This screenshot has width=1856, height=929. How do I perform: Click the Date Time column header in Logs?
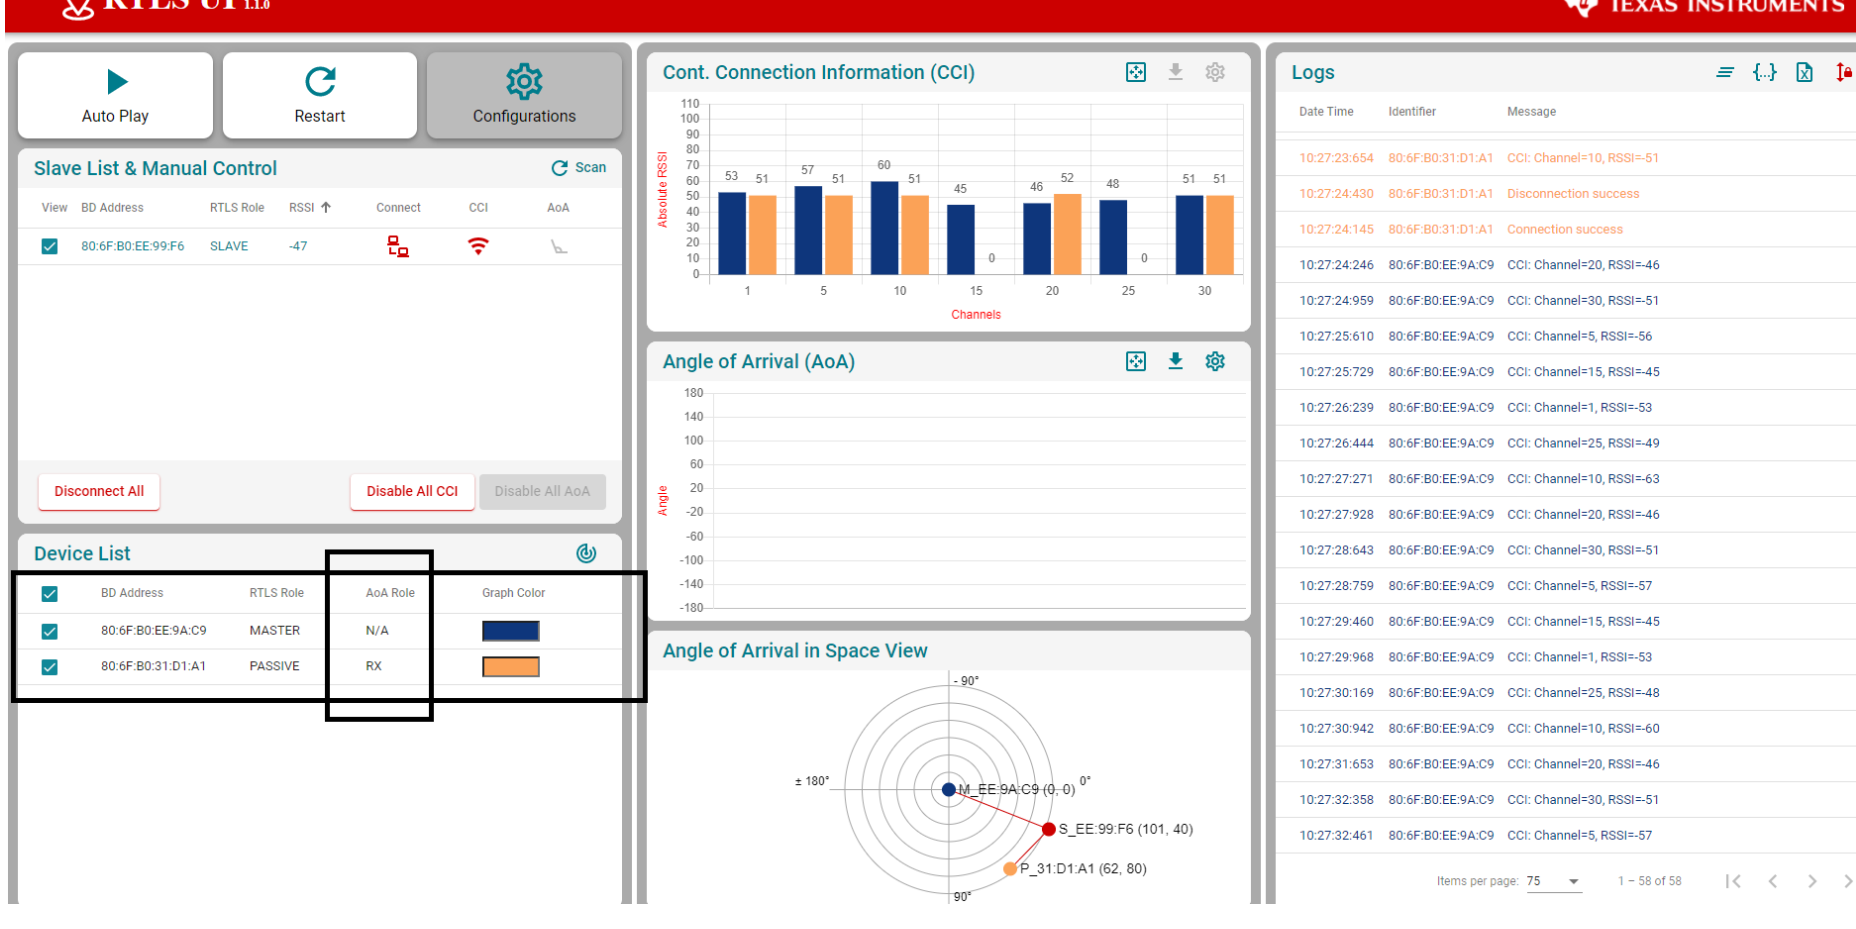point(1326,112)
